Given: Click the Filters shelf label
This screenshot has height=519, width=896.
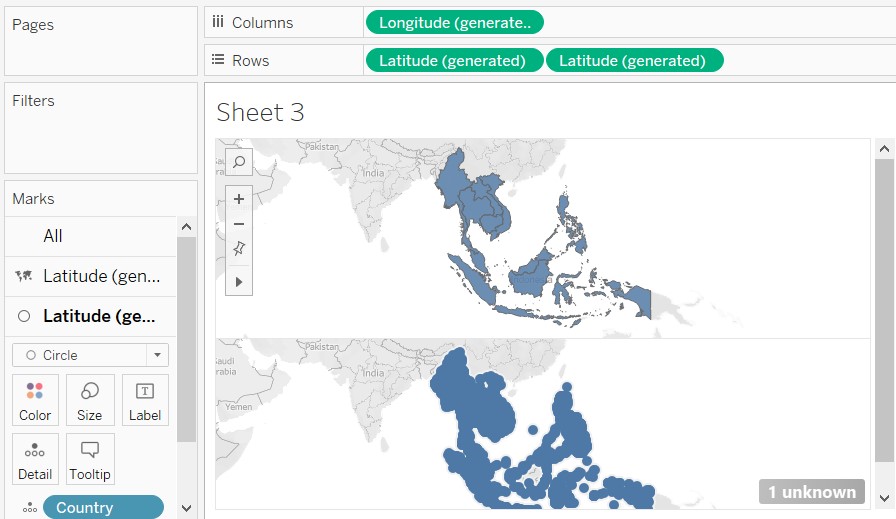Looking at the screenshot, I should 33,101.
